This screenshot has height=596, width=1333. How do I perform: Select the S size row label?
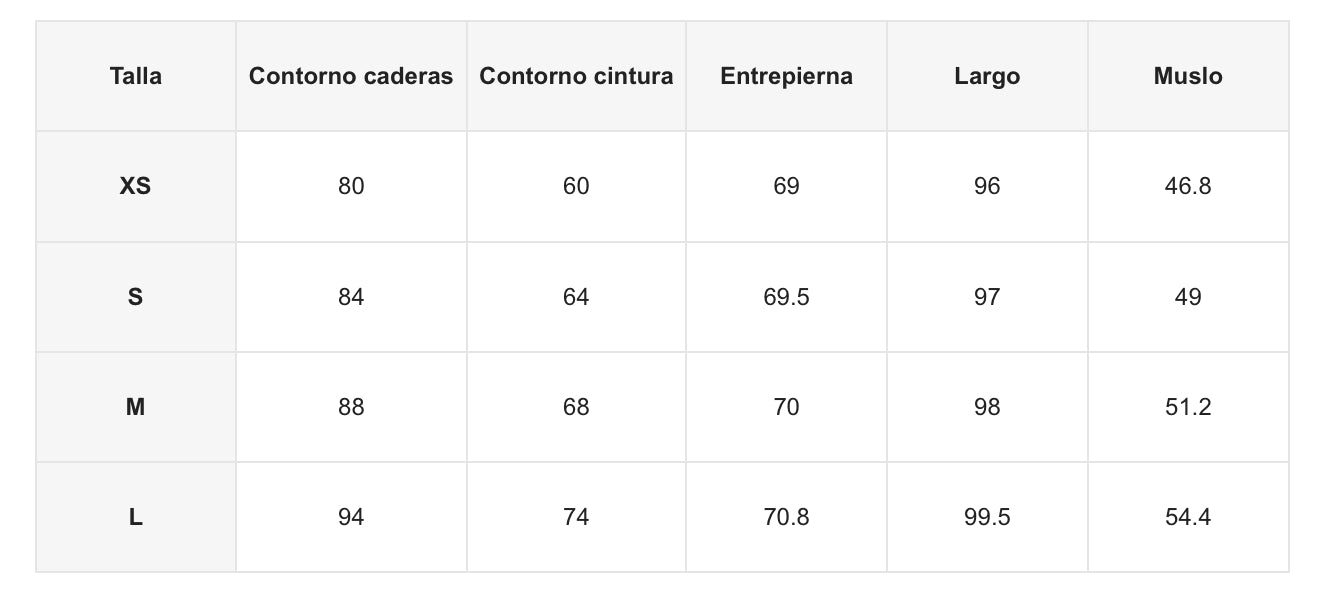(x=136, y=297)
